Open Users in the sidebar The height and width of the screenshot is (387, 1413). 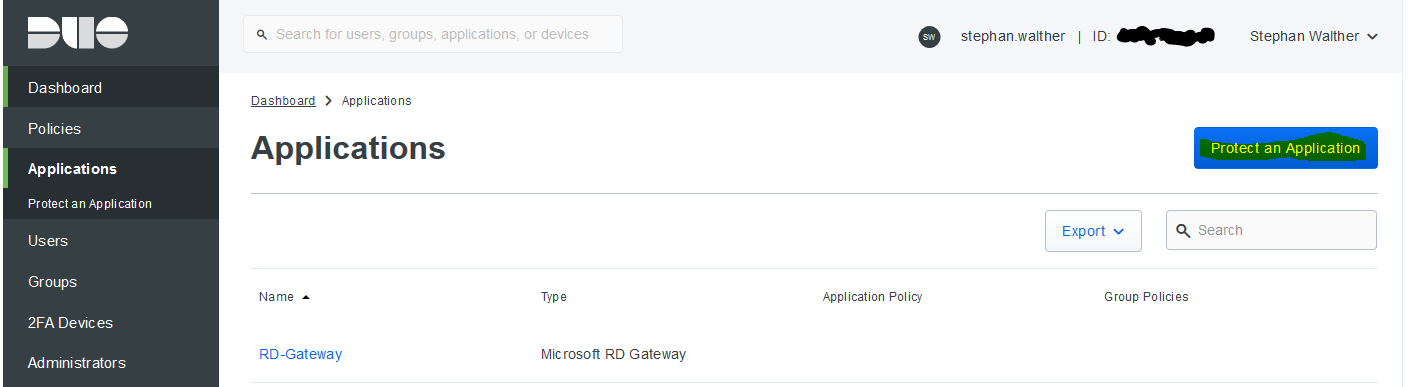[x=110, y=241]
